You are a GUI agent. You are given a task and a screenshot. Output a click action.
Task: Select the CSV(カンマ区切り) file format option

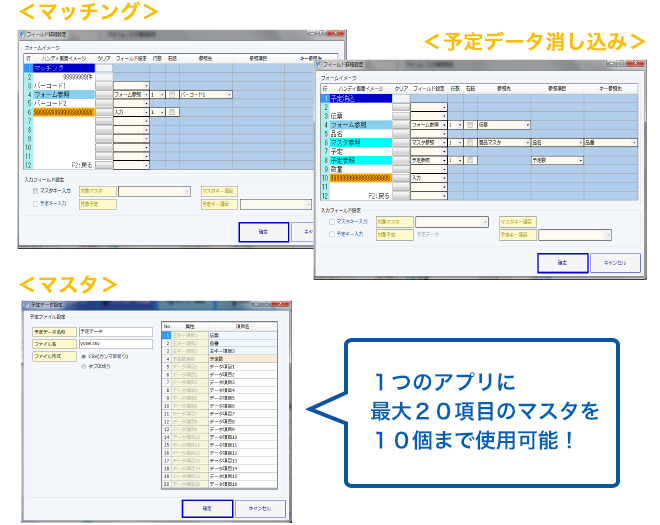pos(84,355)
